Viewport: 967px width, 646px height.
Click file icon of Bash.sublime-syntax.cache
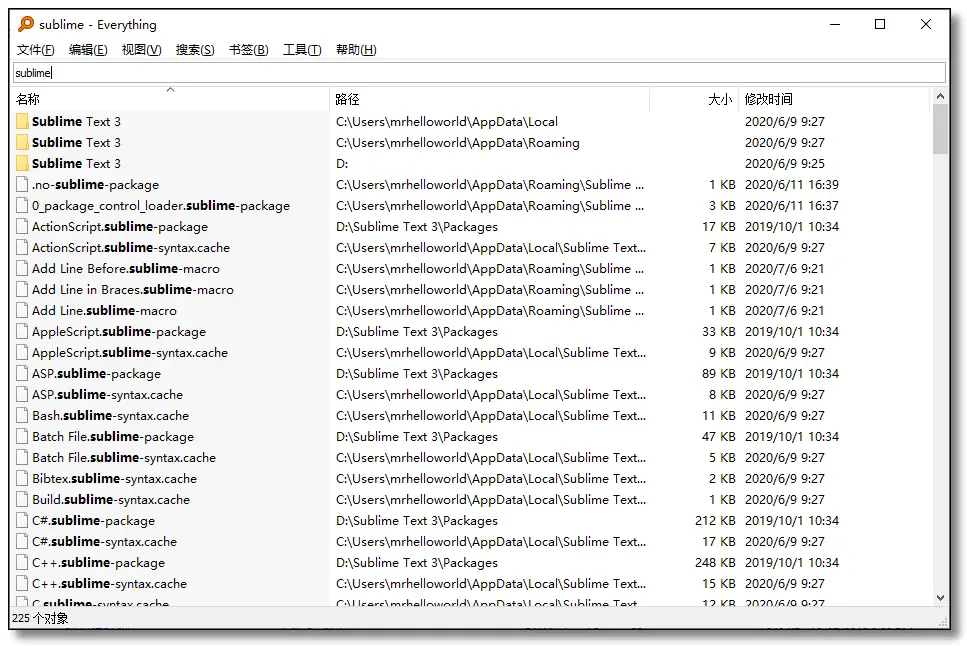[22, 415]
